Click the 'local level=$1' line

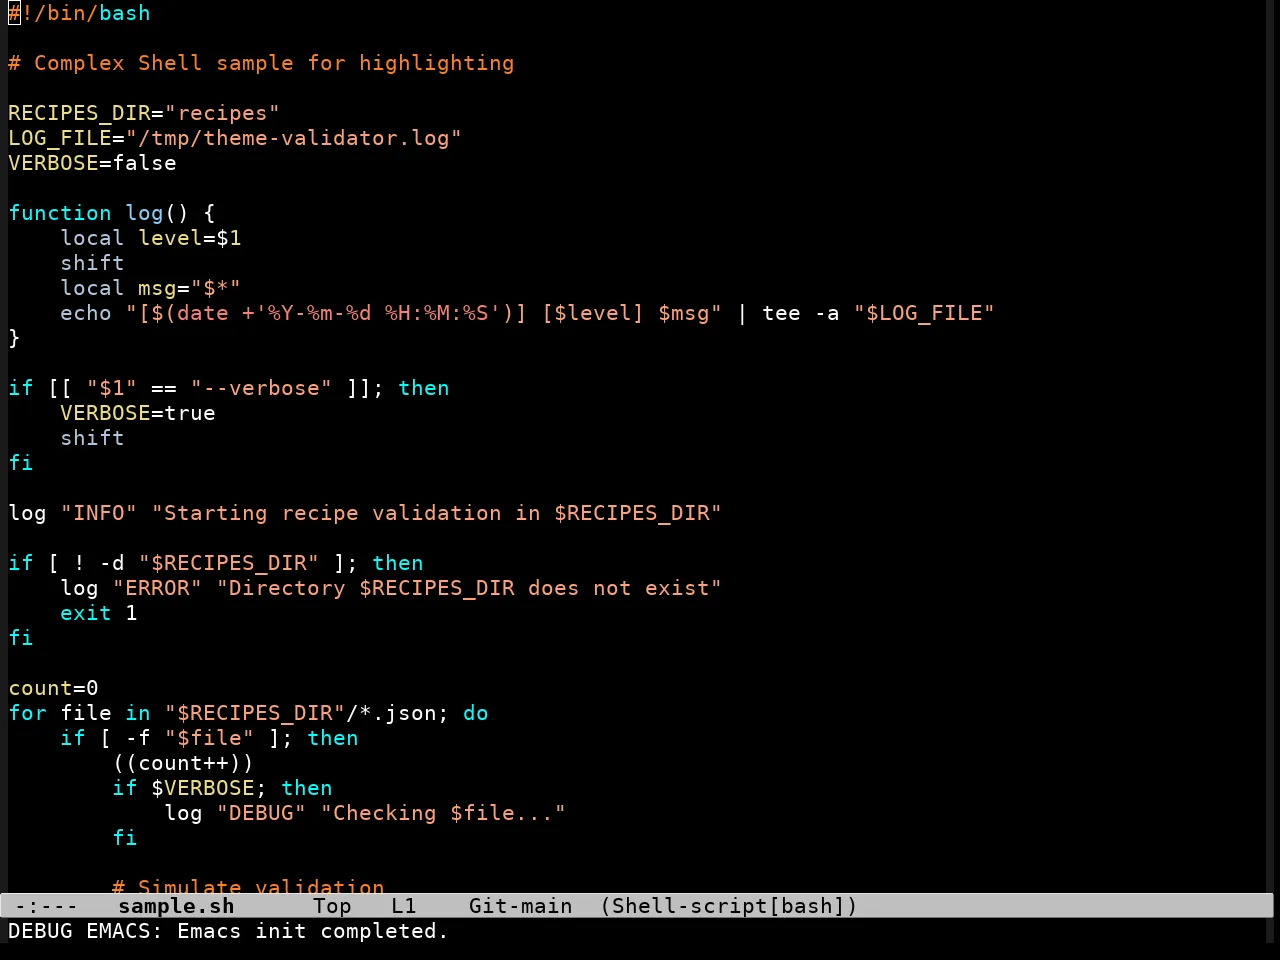tap(151, 238)
